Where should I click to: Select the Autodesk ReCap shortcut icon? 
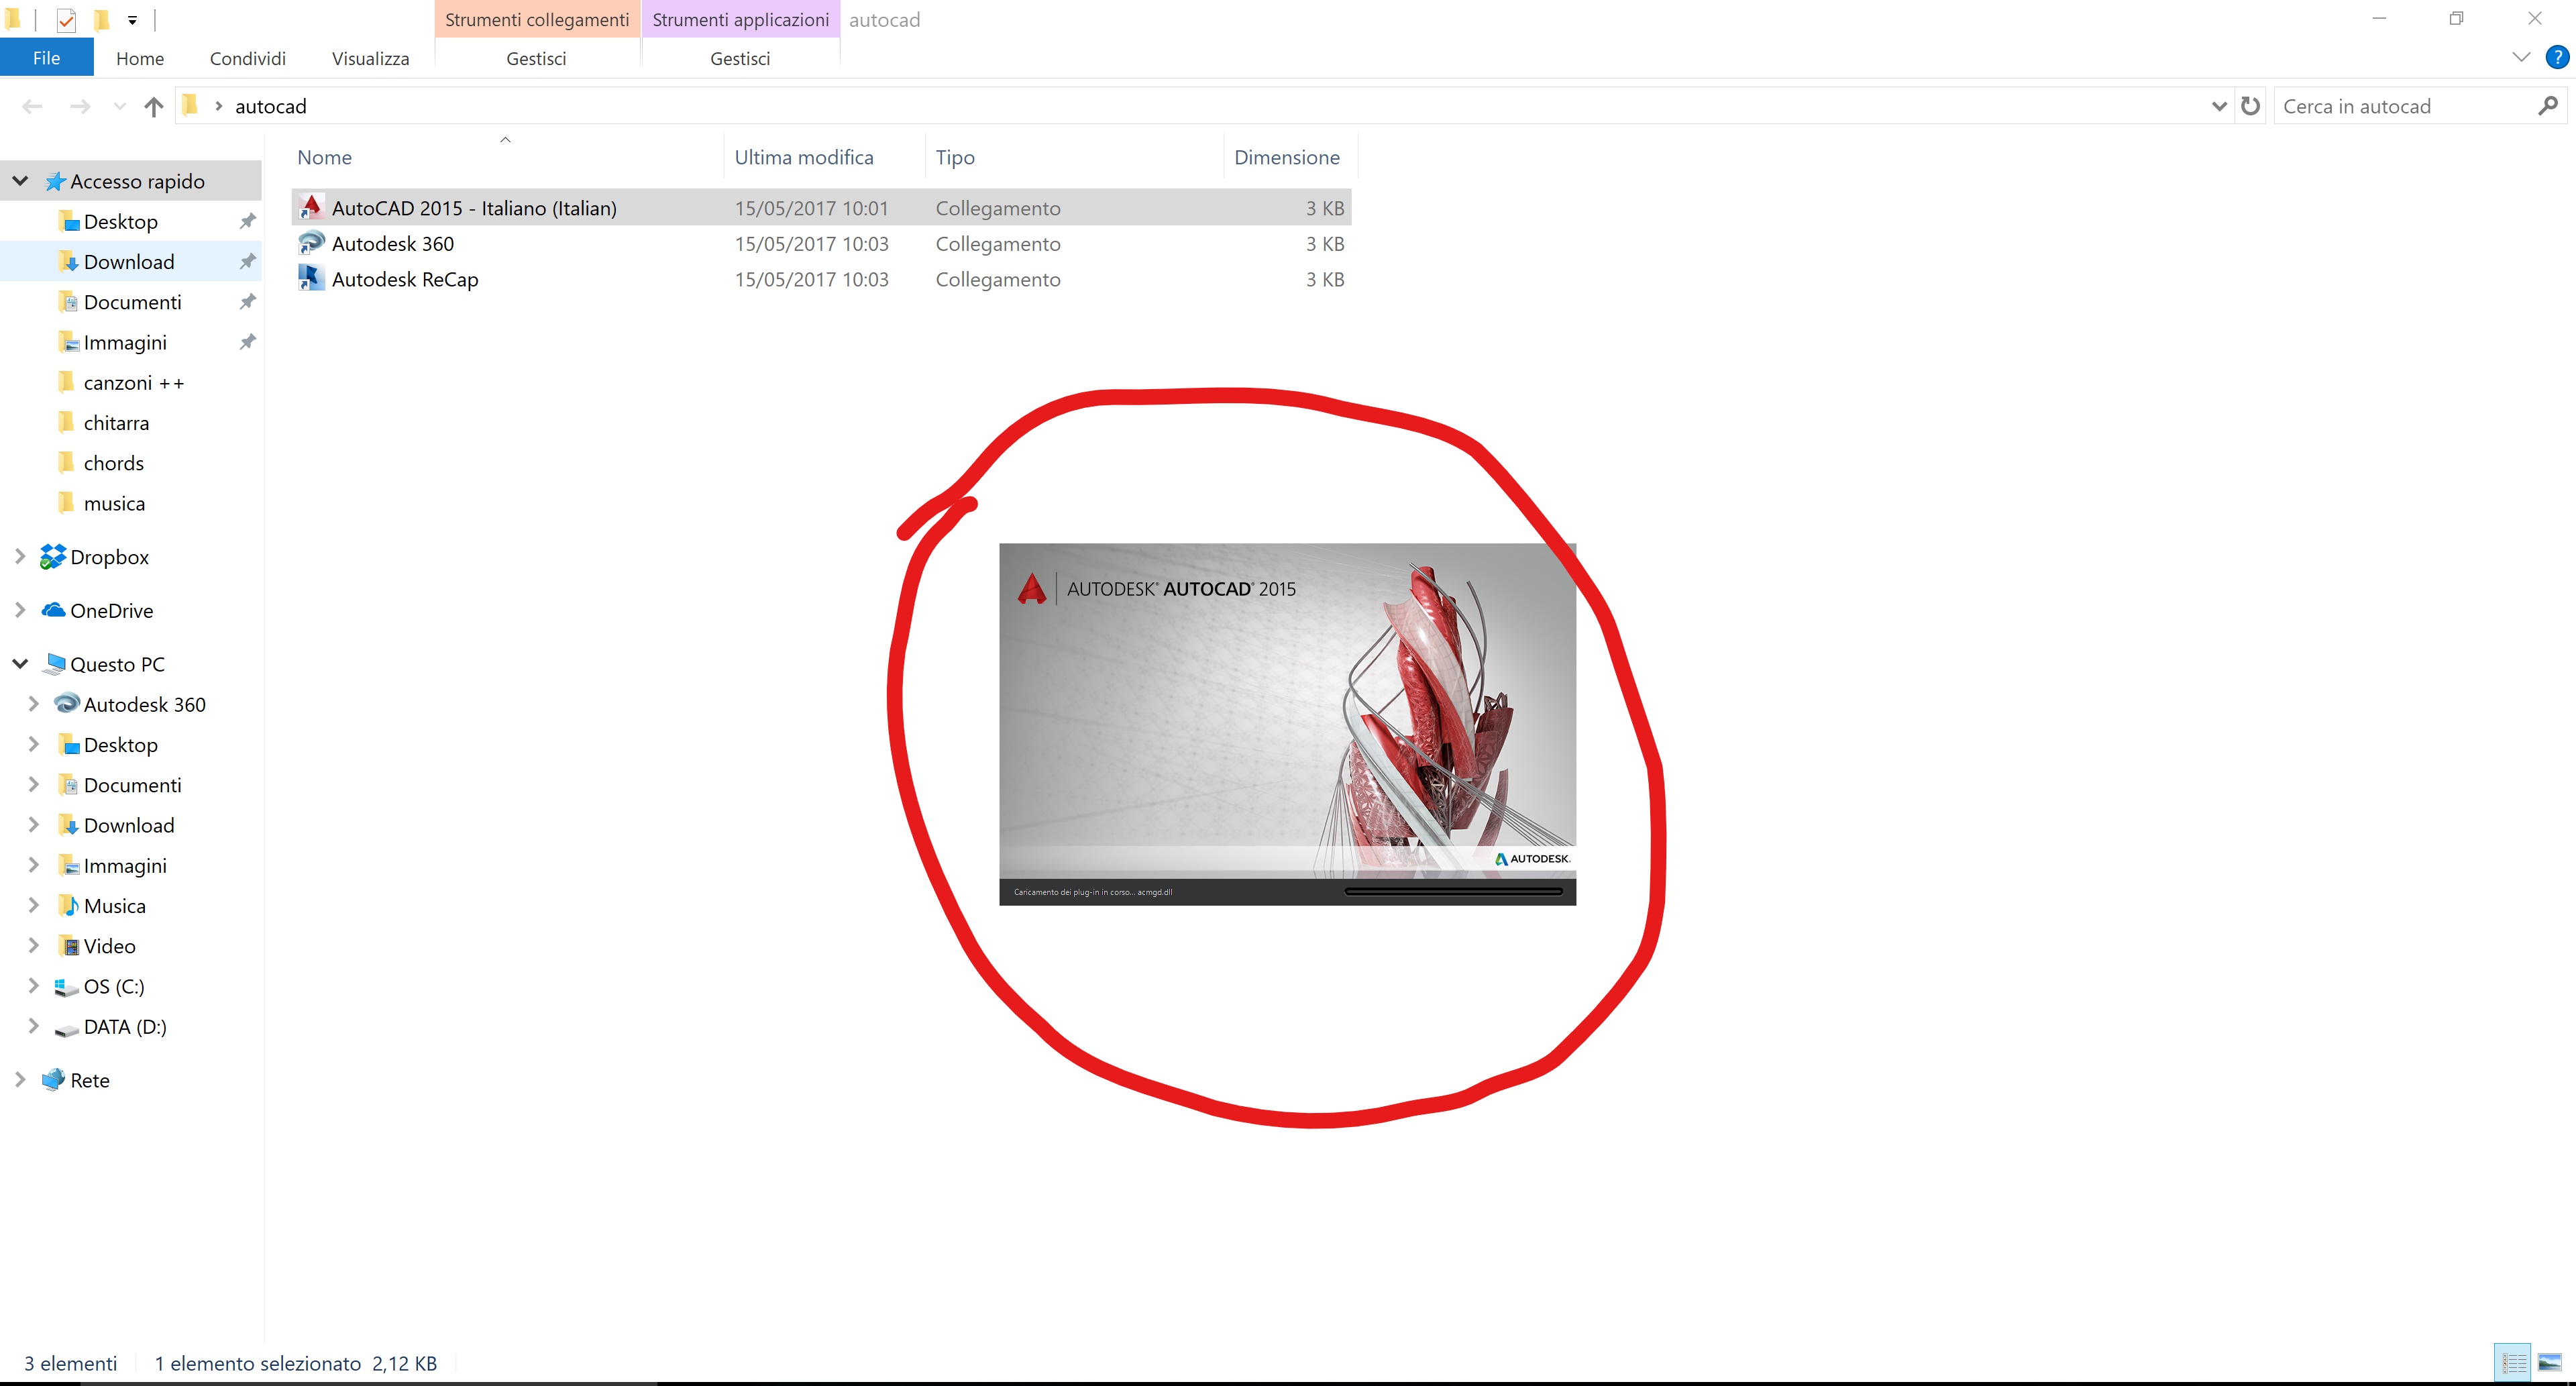311,278
